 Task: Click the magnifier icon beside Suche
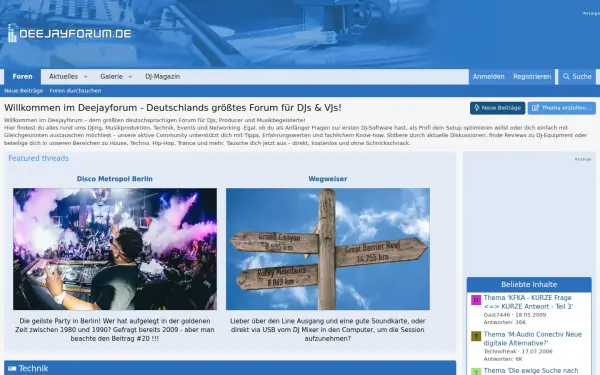566,77
